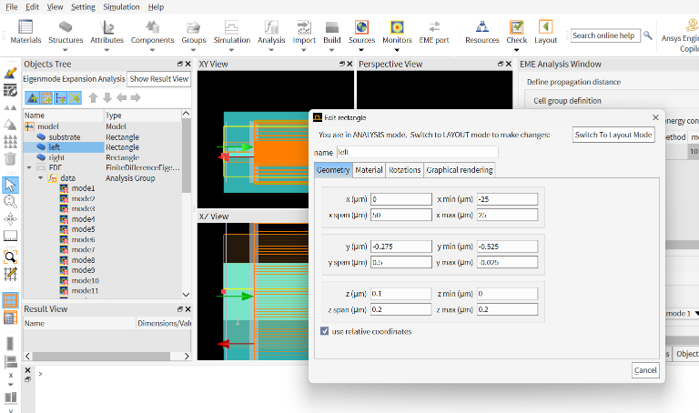Click the z span (µm) input field

tap(401, 310)
